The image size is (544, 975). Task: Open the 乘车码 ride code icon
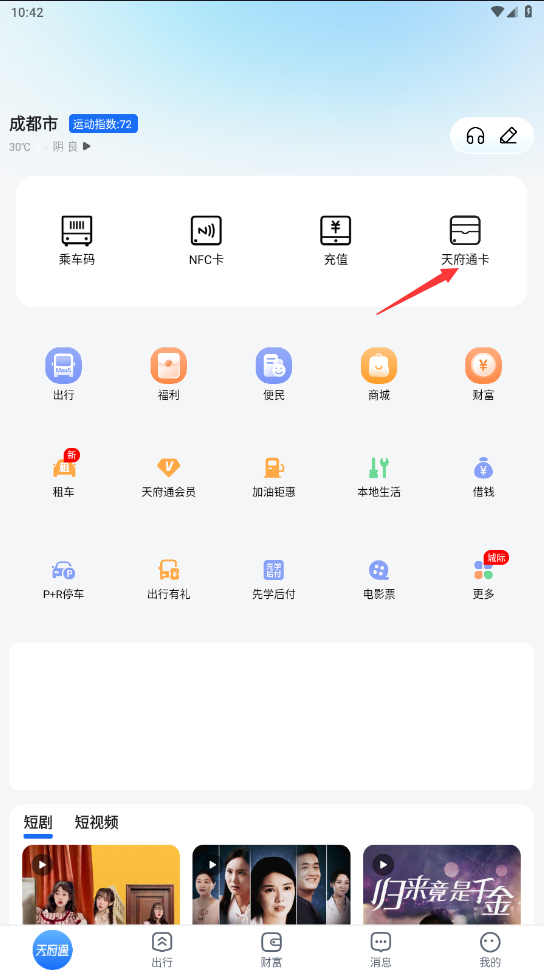point(77,240)
